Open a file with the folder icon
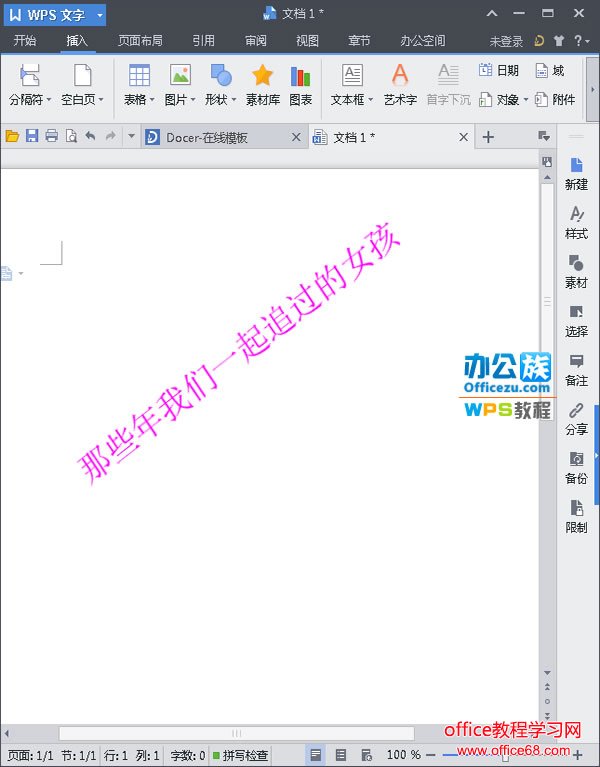Image resolution: width=600 pixels, height=767 pixels. pos(12,136)
